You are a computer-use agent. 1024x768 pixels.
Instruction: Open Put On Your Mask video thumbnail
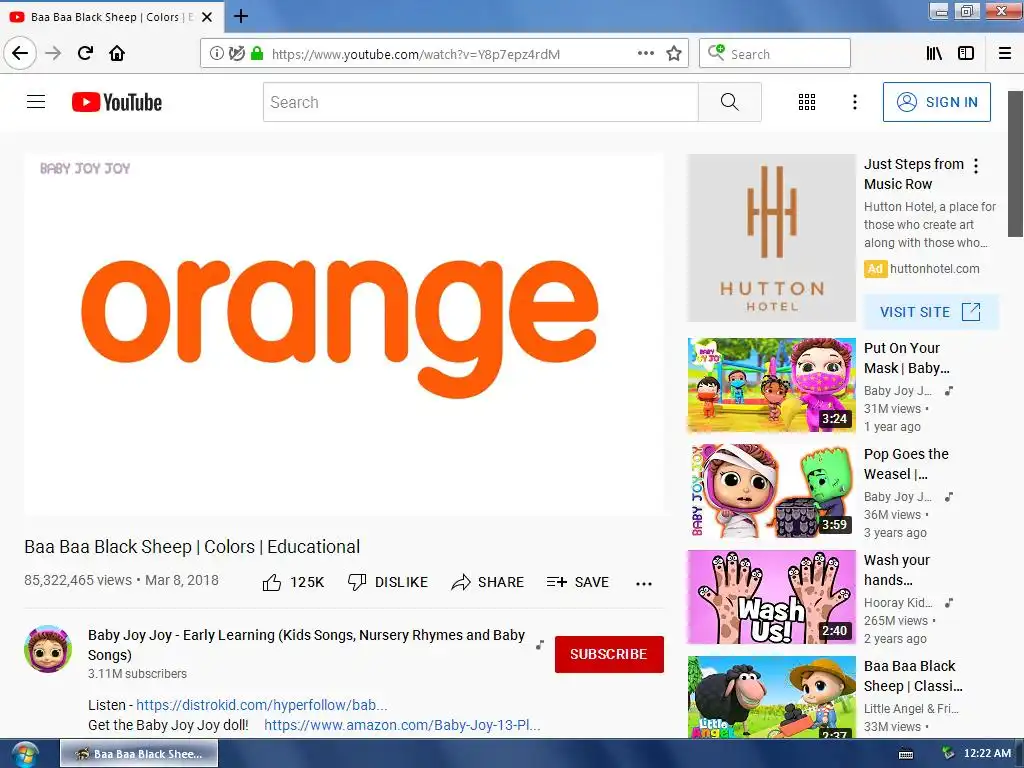[771, 385]
